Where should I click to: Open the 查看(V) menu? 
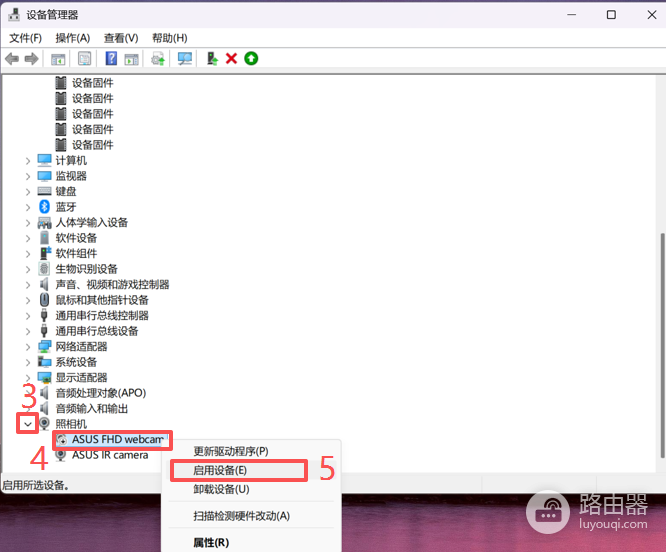click(x=121, y=38)
